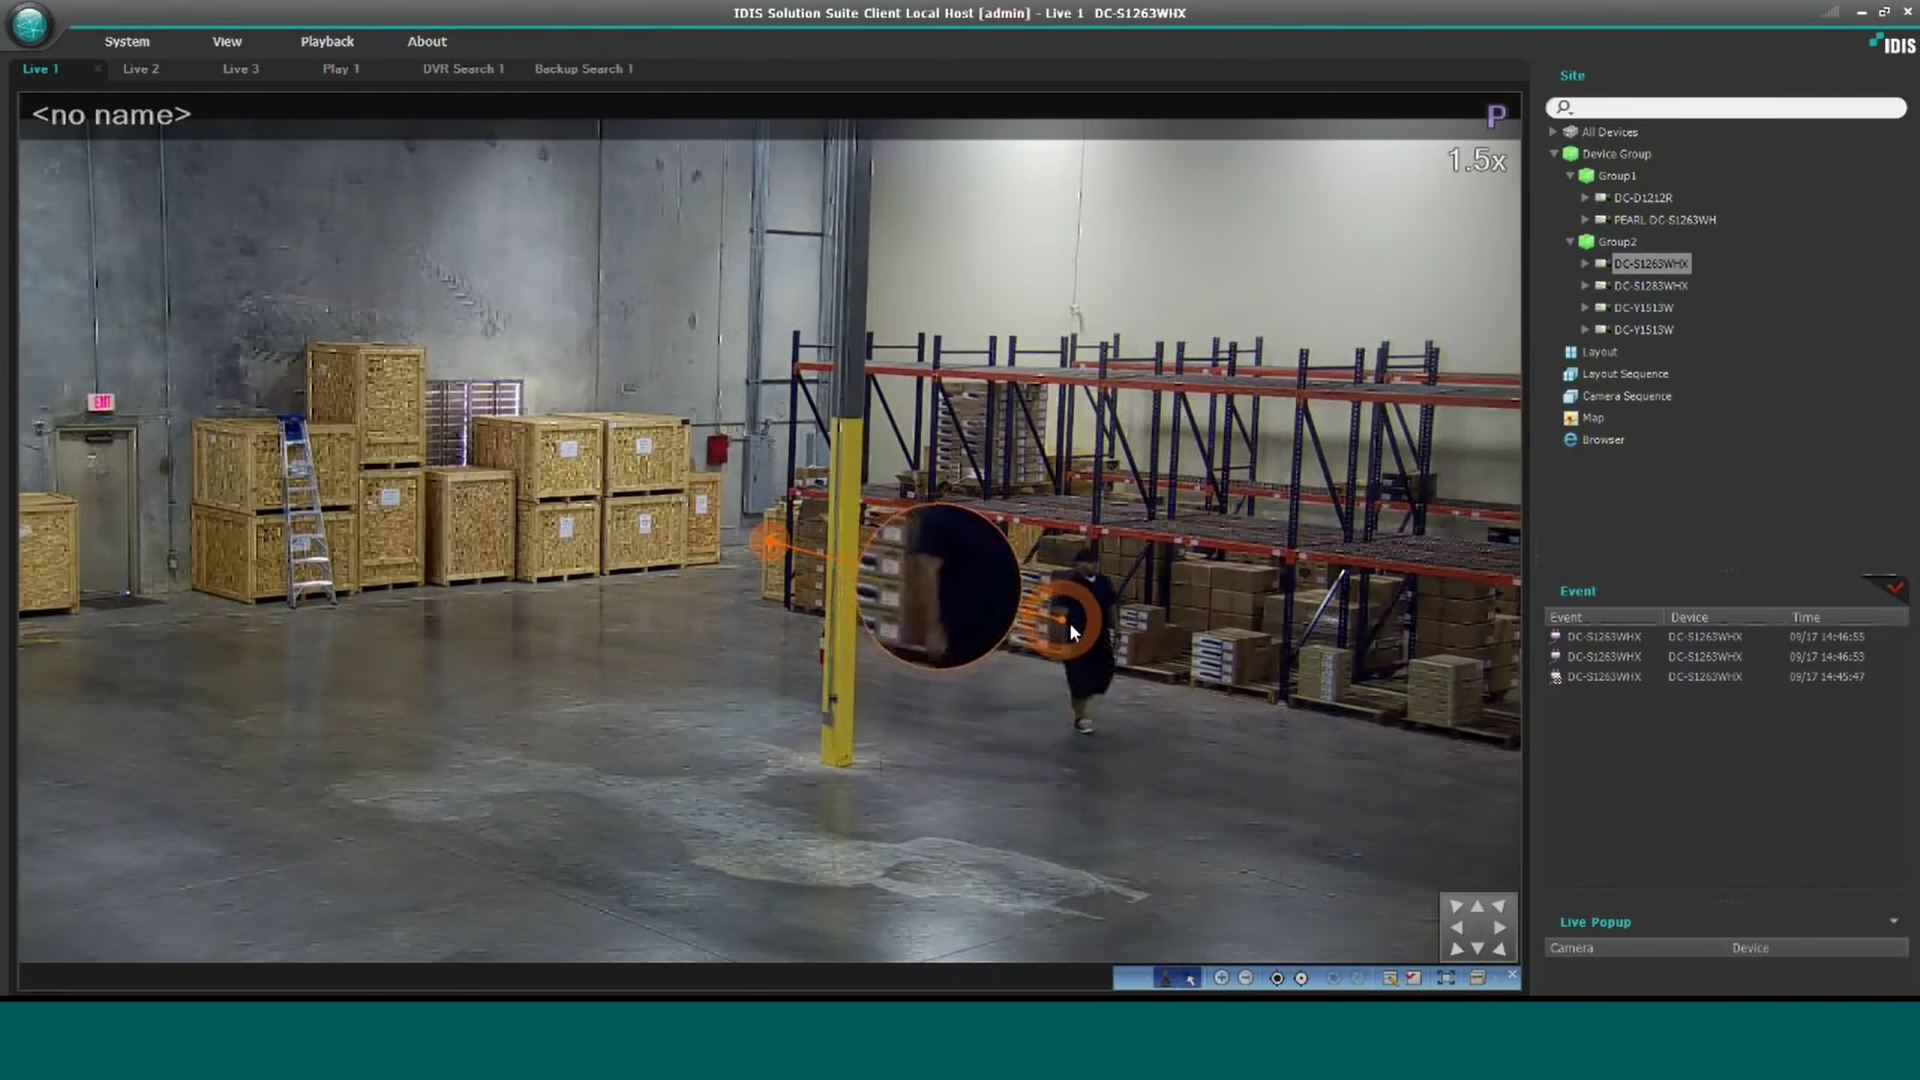Toggle the PTZ joystick mode button
Image resolution: width=1920 pixels, height=1080 pixels.
click(1164, 978)
